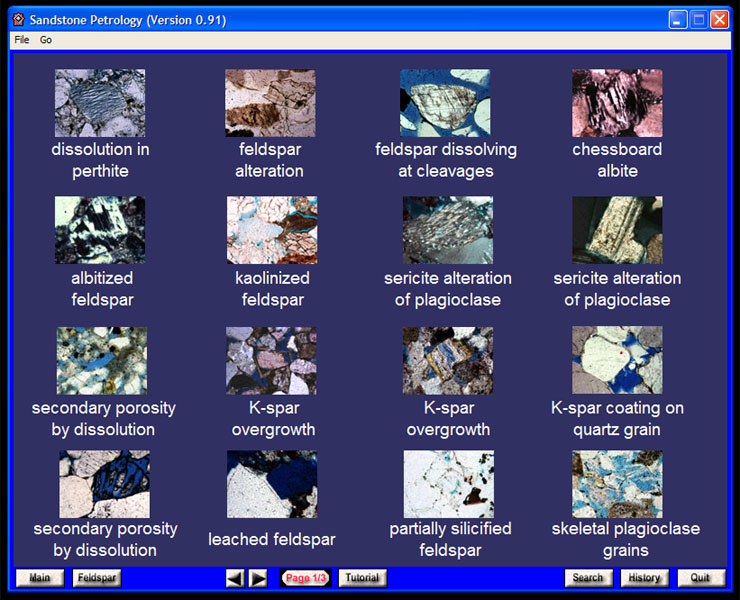Click the 'dissolution in perthite' caption
Image resolution: width=740 pixels, height=600 pixels.
pyautogui.click(x=101, y=160)
